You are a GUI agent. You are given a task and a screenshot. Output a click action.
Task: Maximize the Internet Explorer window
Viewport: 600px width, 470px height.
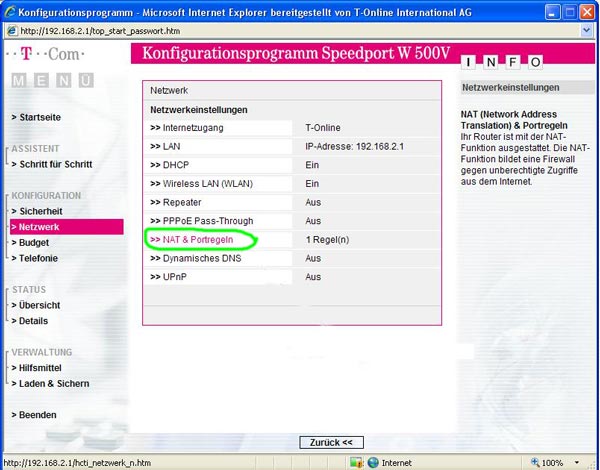point(569,12)
